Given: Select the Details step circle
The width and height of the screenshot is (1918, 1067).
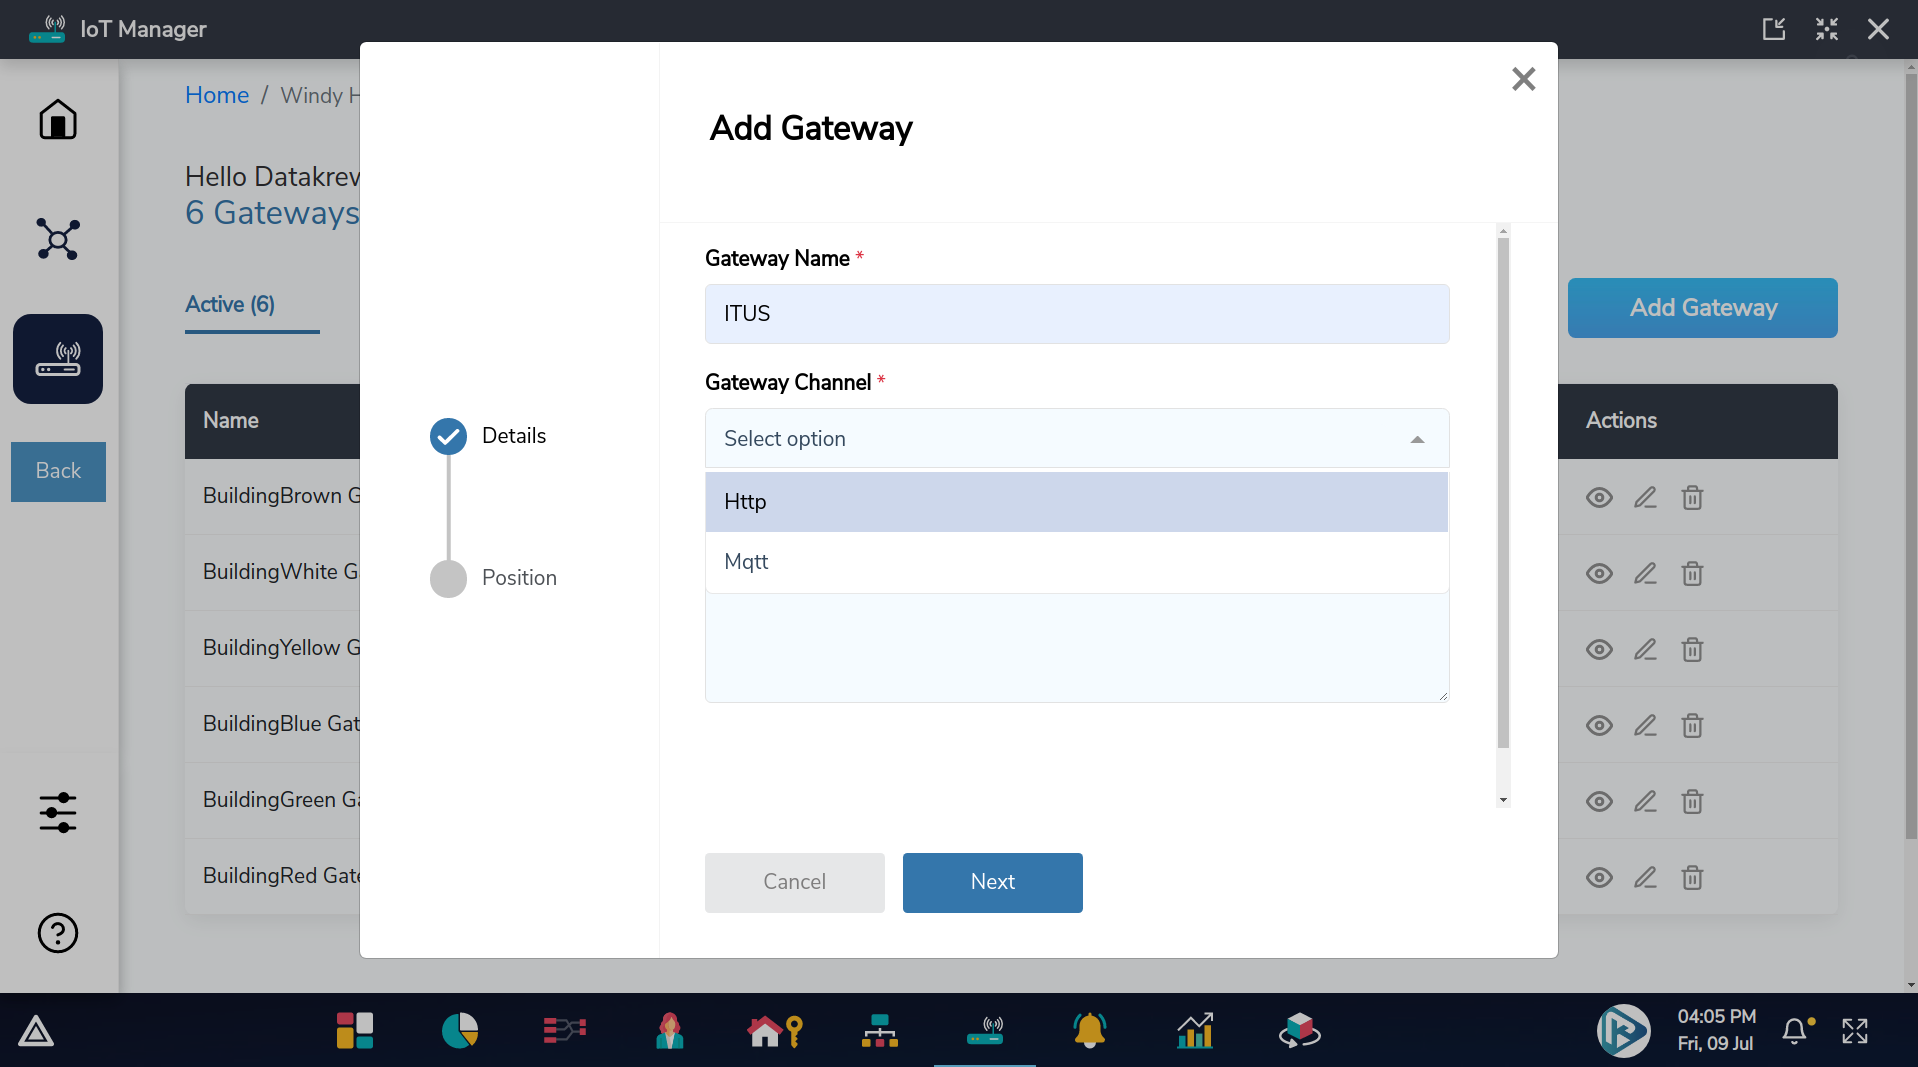Looking at the screenshot, I should point(448,436).
